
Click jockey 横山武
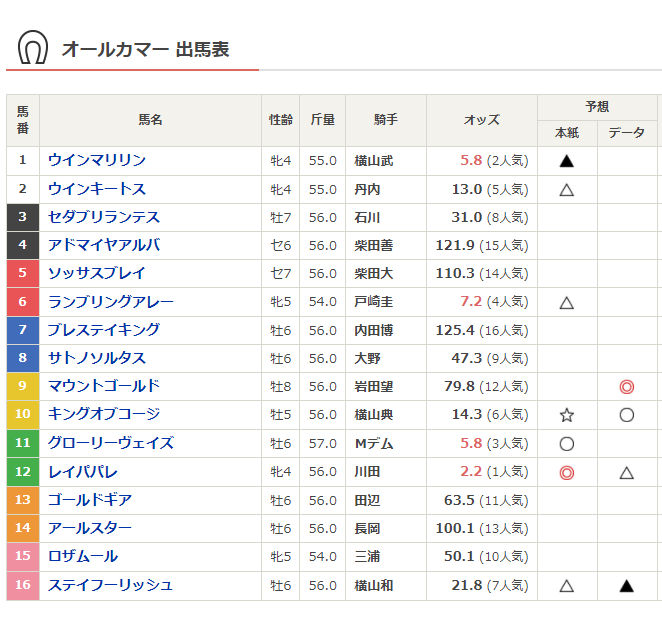coord(374,161)
